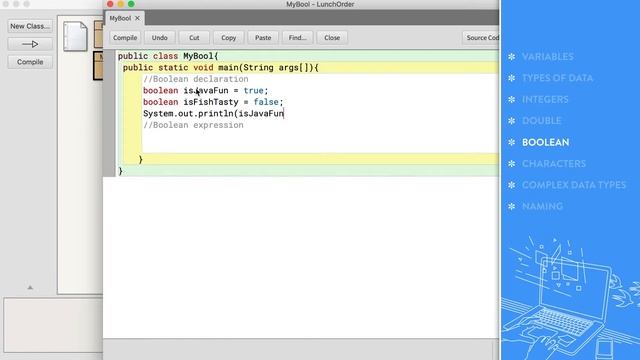Click the green maximize button of MyBool window

click(131, 4)
